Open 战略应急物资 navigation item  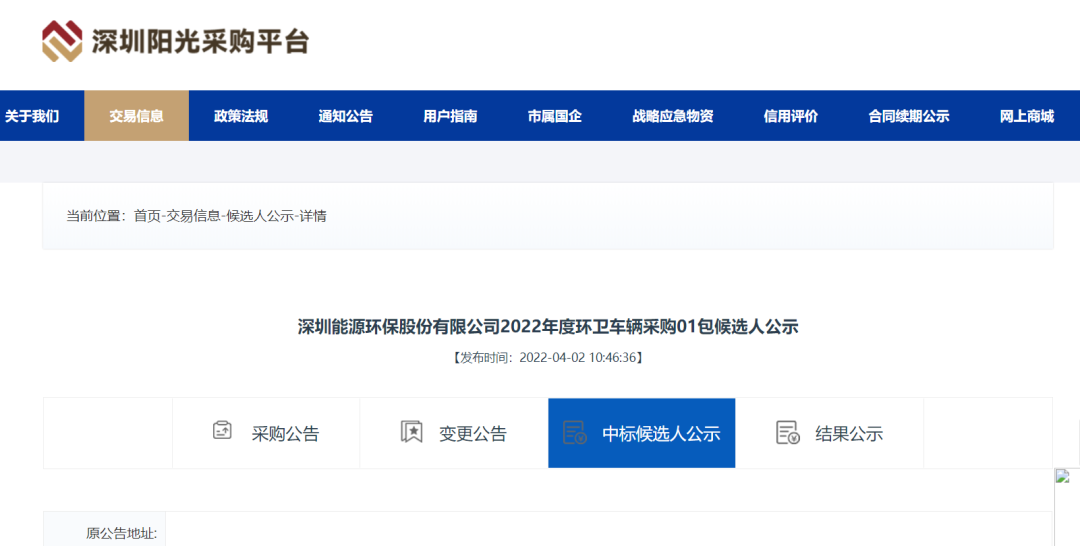[x=673, y=116]
